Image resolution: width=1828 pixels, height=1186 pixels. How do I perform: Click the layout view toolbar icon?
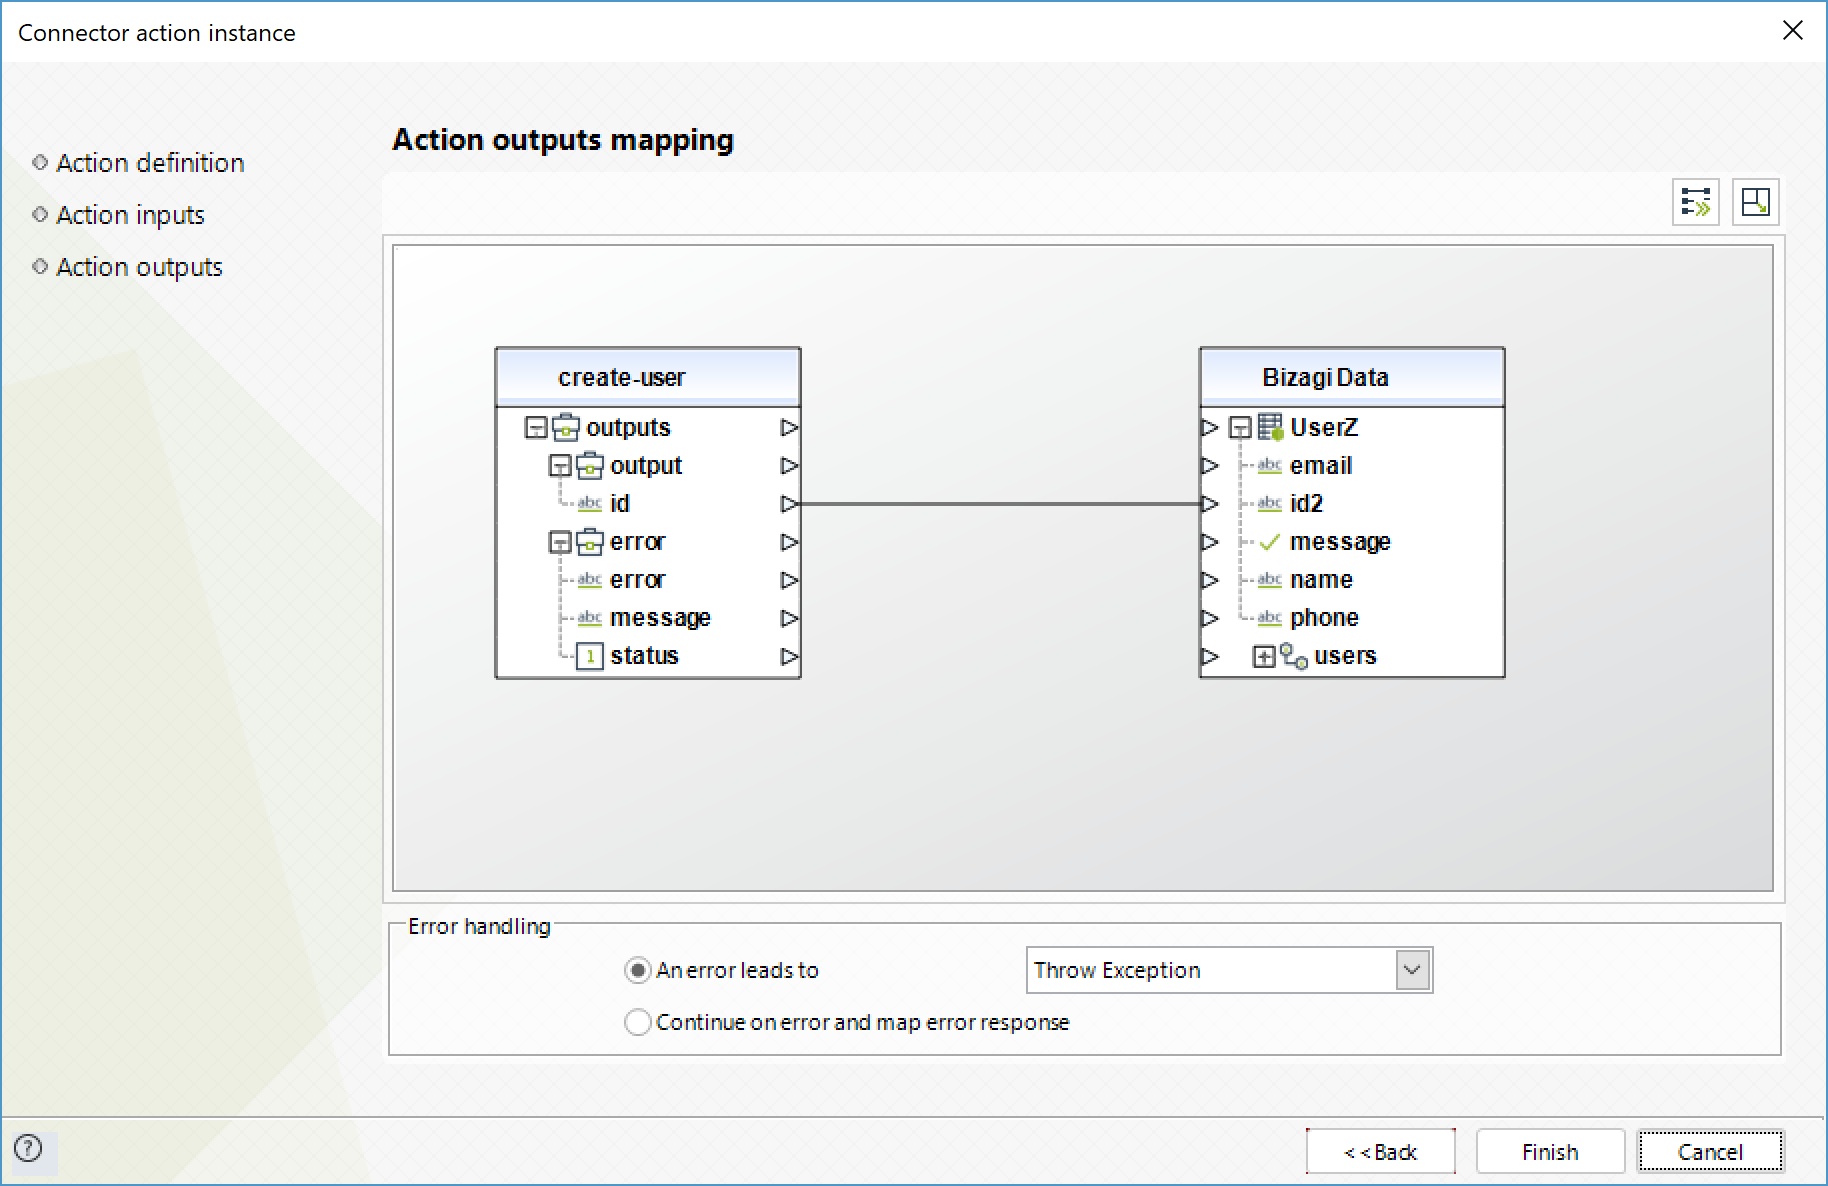1755,202
